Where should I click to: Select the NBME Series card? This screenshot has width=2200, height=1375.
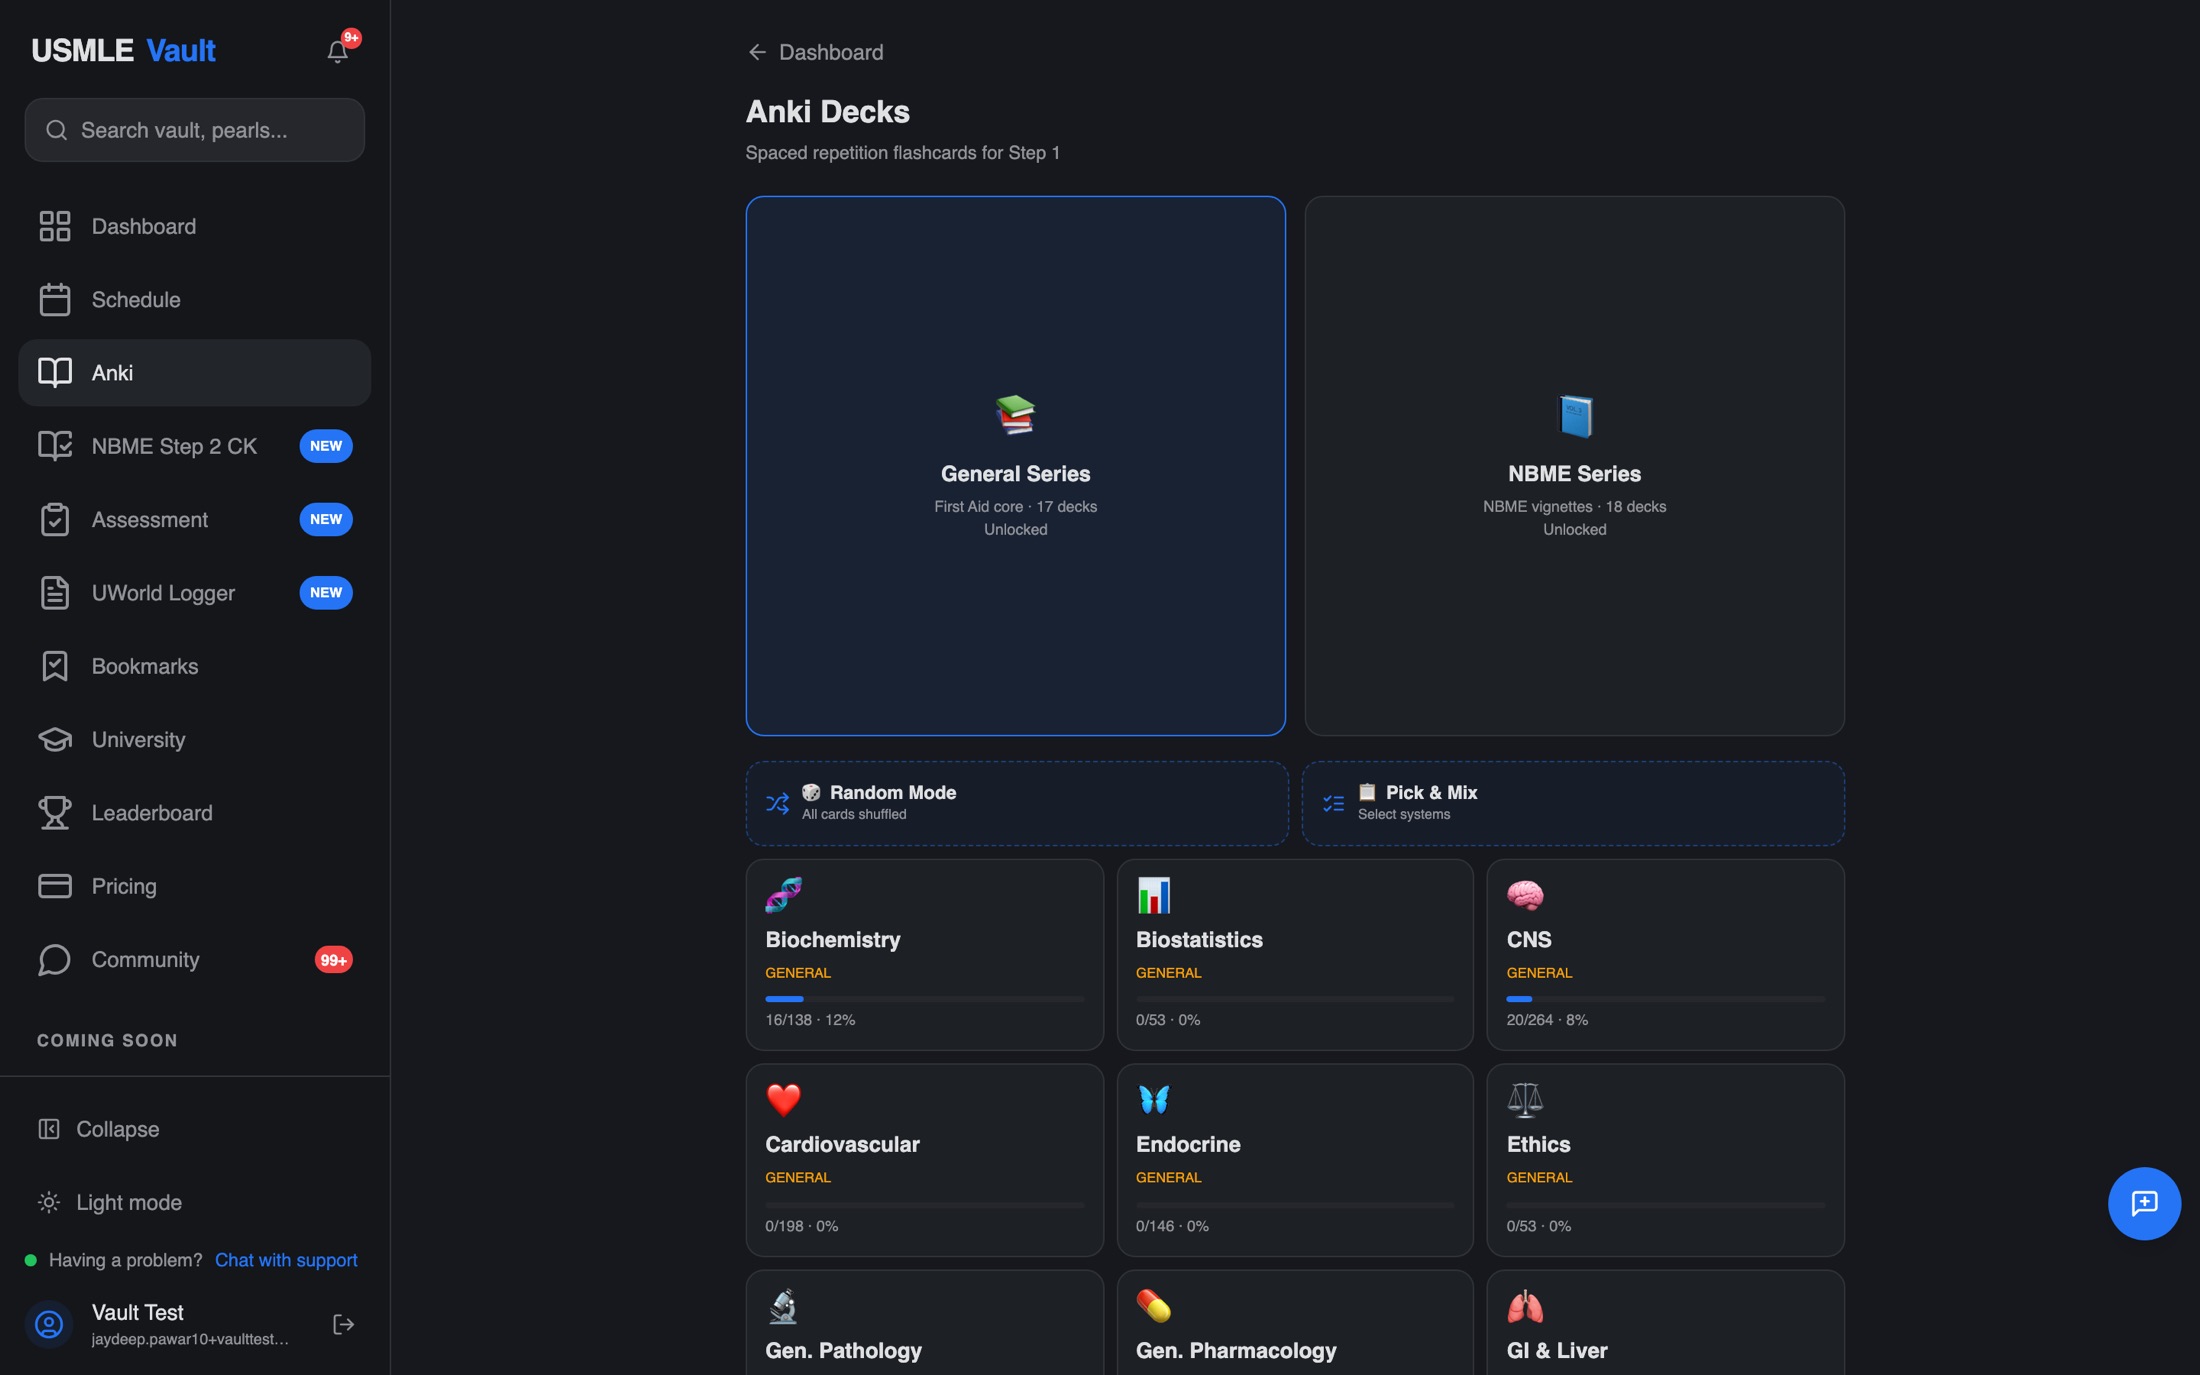(x=1574, y=466)
